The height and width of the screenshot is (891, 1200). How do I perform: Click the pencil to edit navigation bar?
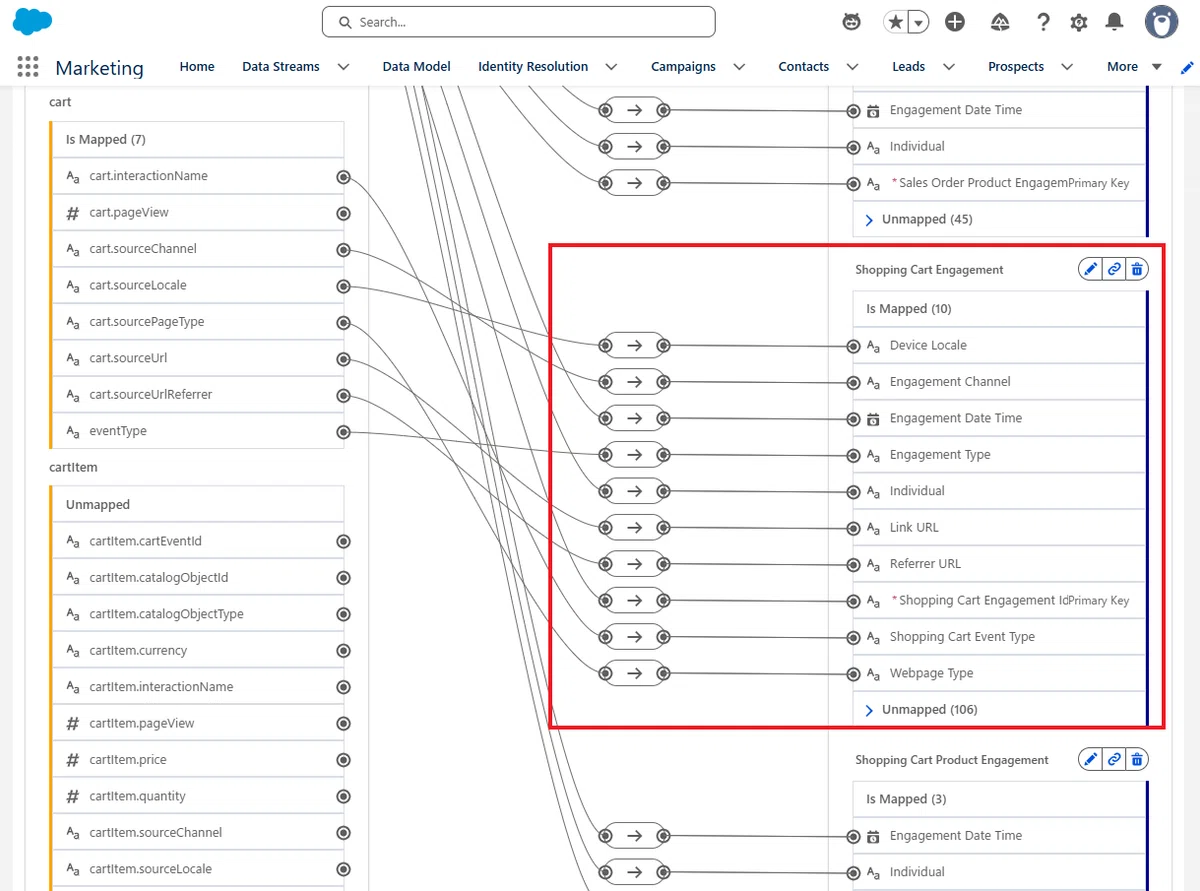click(x=1187, y=67)
